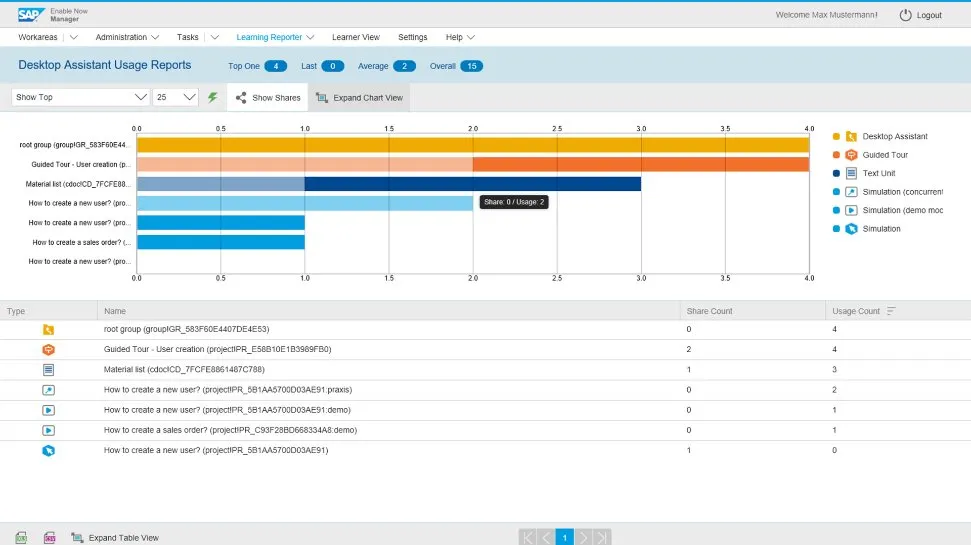Open the Show Top dropdown
971x545 pixels.
click(81, 97)
